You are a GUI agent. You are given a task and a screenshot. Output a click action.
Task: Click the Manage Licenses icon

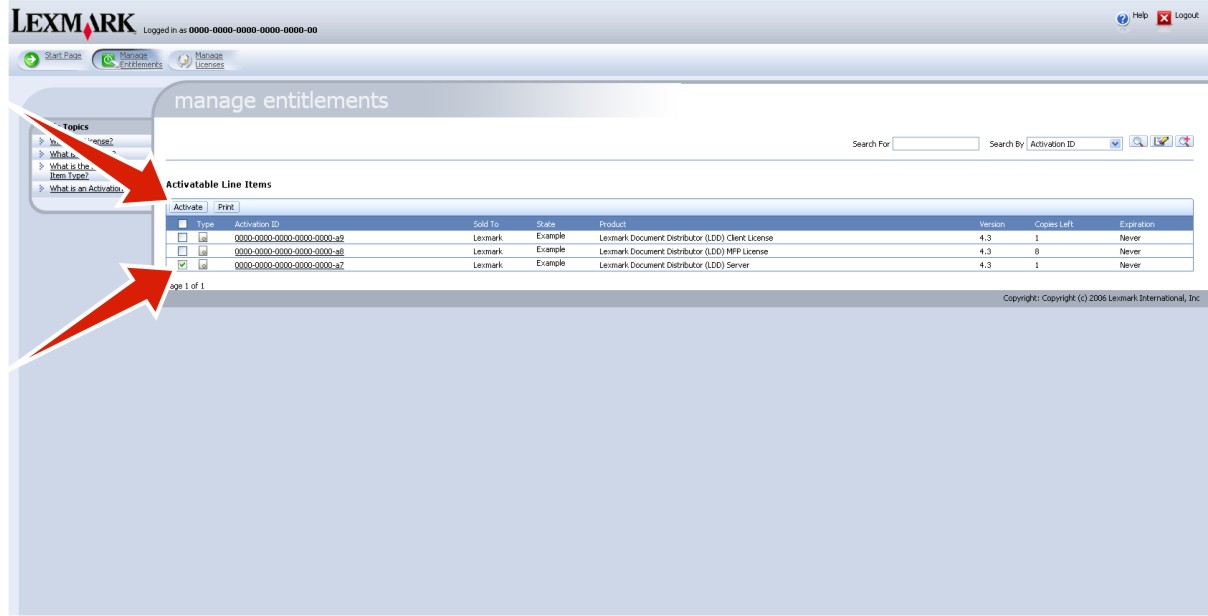tap(183, 60)
